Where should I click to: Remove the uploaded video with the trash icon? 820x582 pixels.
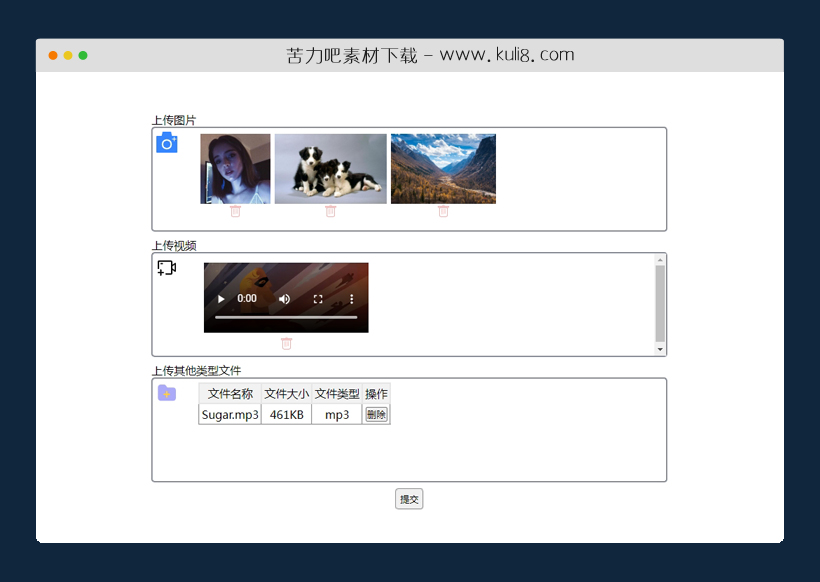[286, 343]
